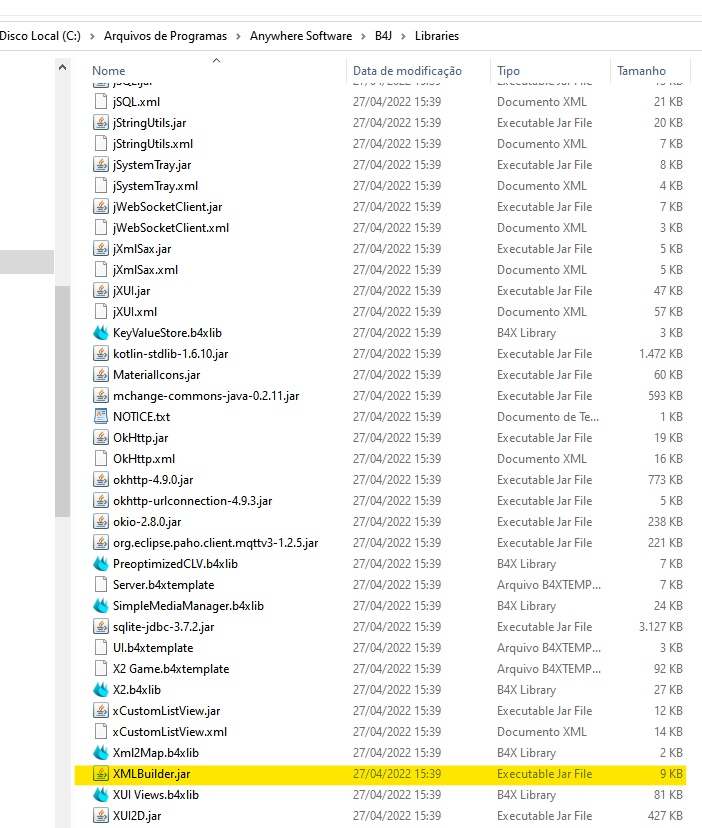
Task: Click the X2.b4xlib B4X icon
Action: pos(100,690)
